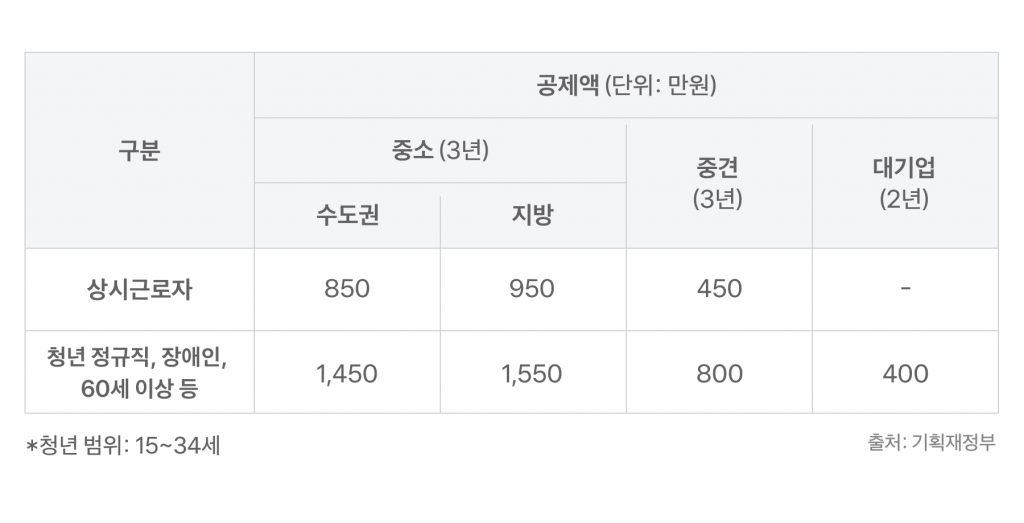Click the 중견 (3년) column header
Screen dimensions: 1024x523
click(719, 183)
